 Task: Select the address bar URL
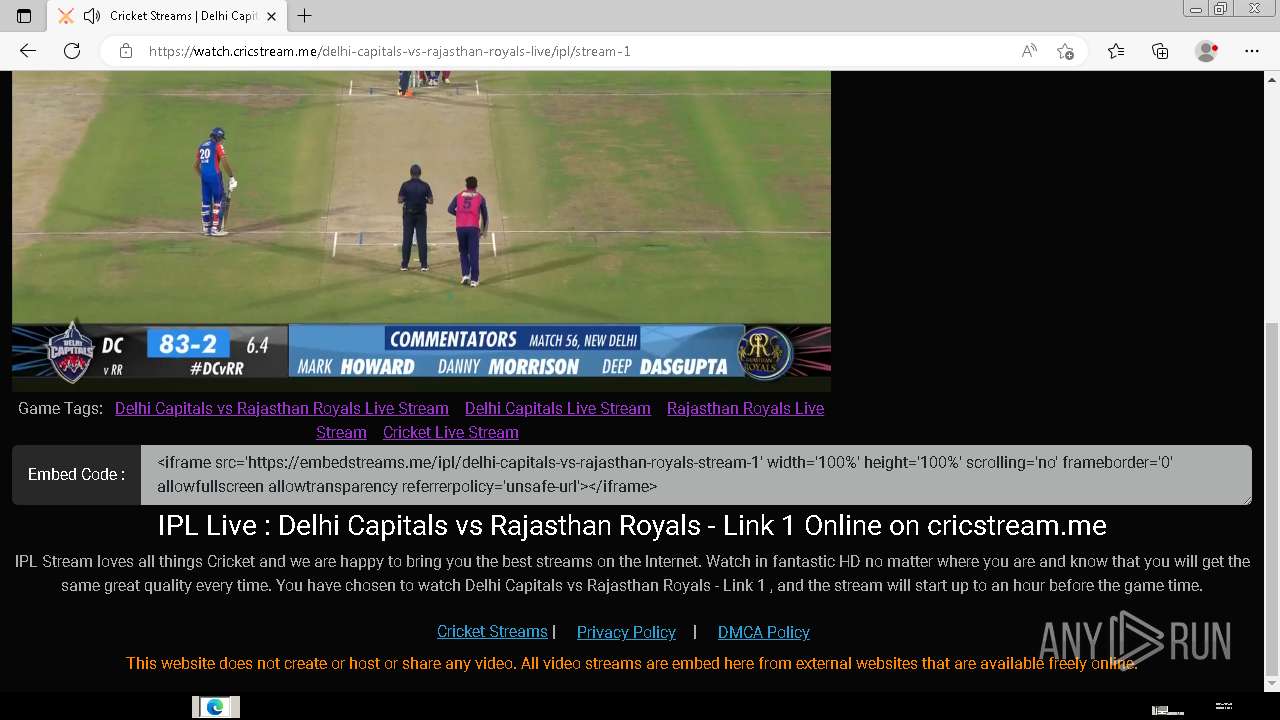tap(389, 51)
